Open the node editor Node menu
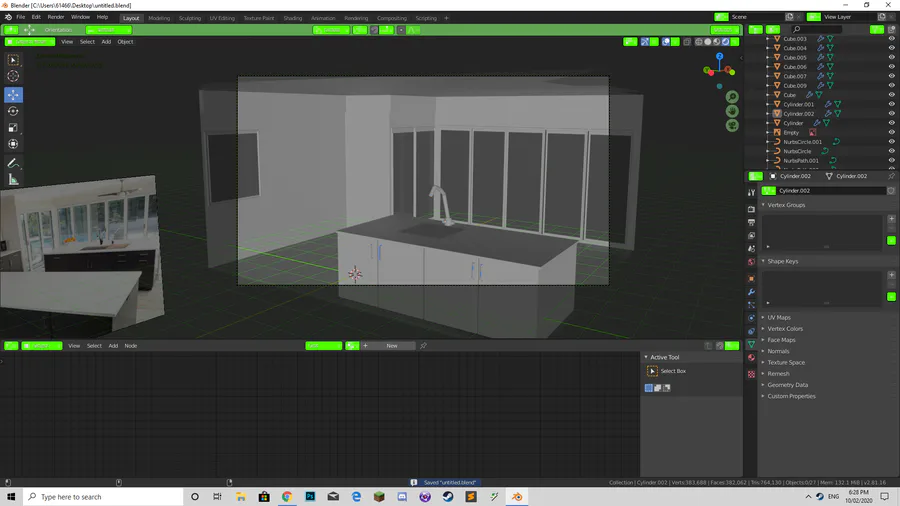900x506 pixels. coord(131,346)
